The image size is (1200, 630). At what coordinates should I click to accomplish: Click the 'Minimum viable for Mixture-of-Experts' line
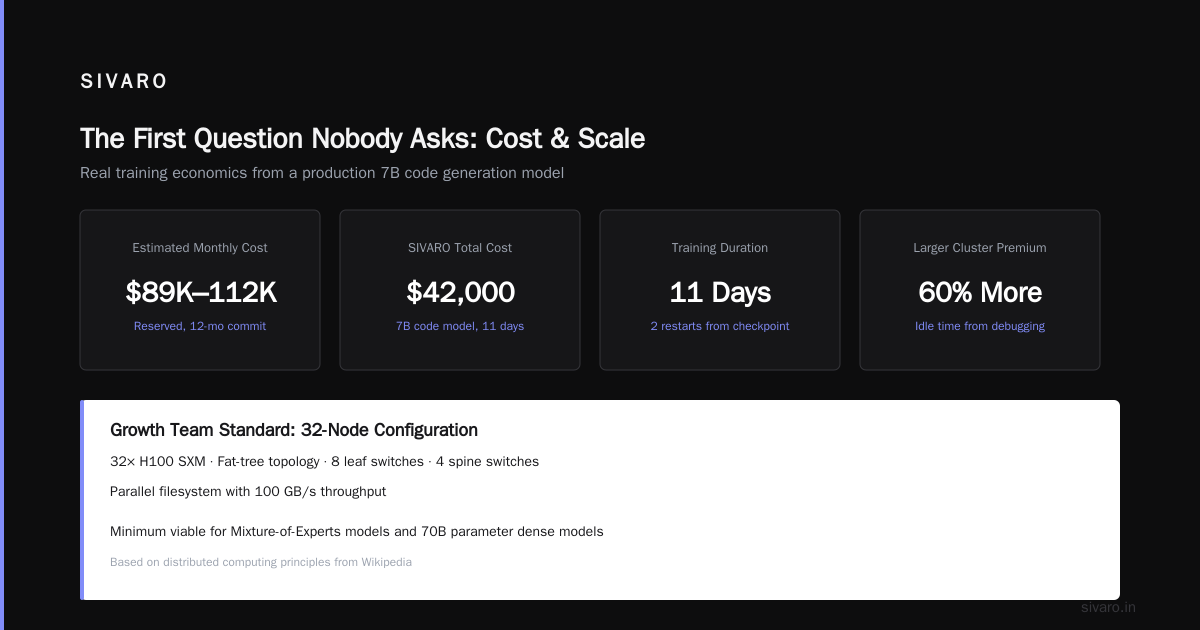point(357,532)
